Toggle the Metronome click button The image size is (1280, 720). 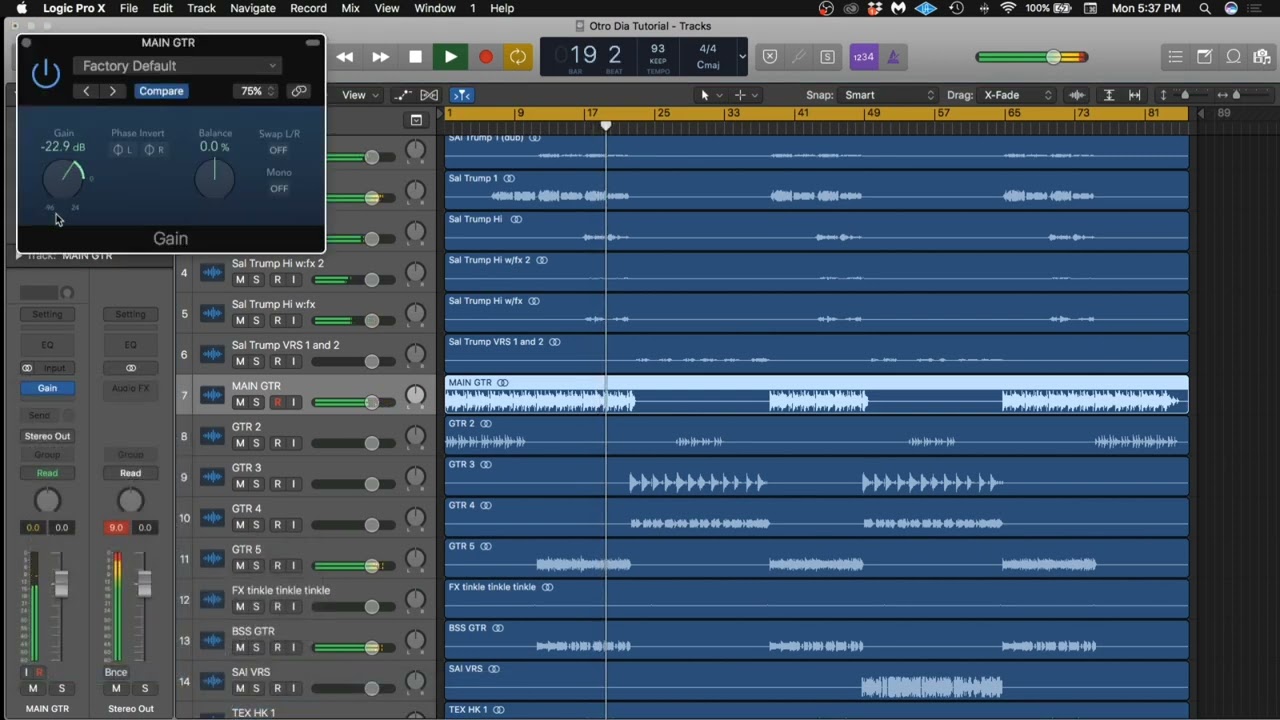tap(892, 57)
